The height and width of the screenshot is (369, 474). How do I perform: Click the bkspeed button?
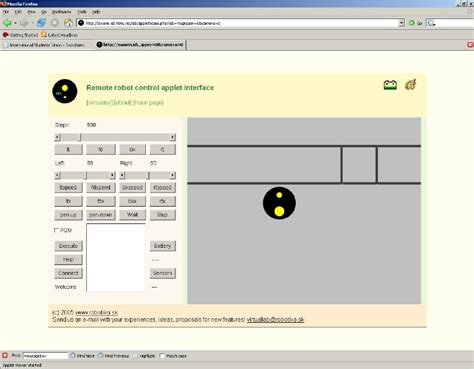click(132, 187)
